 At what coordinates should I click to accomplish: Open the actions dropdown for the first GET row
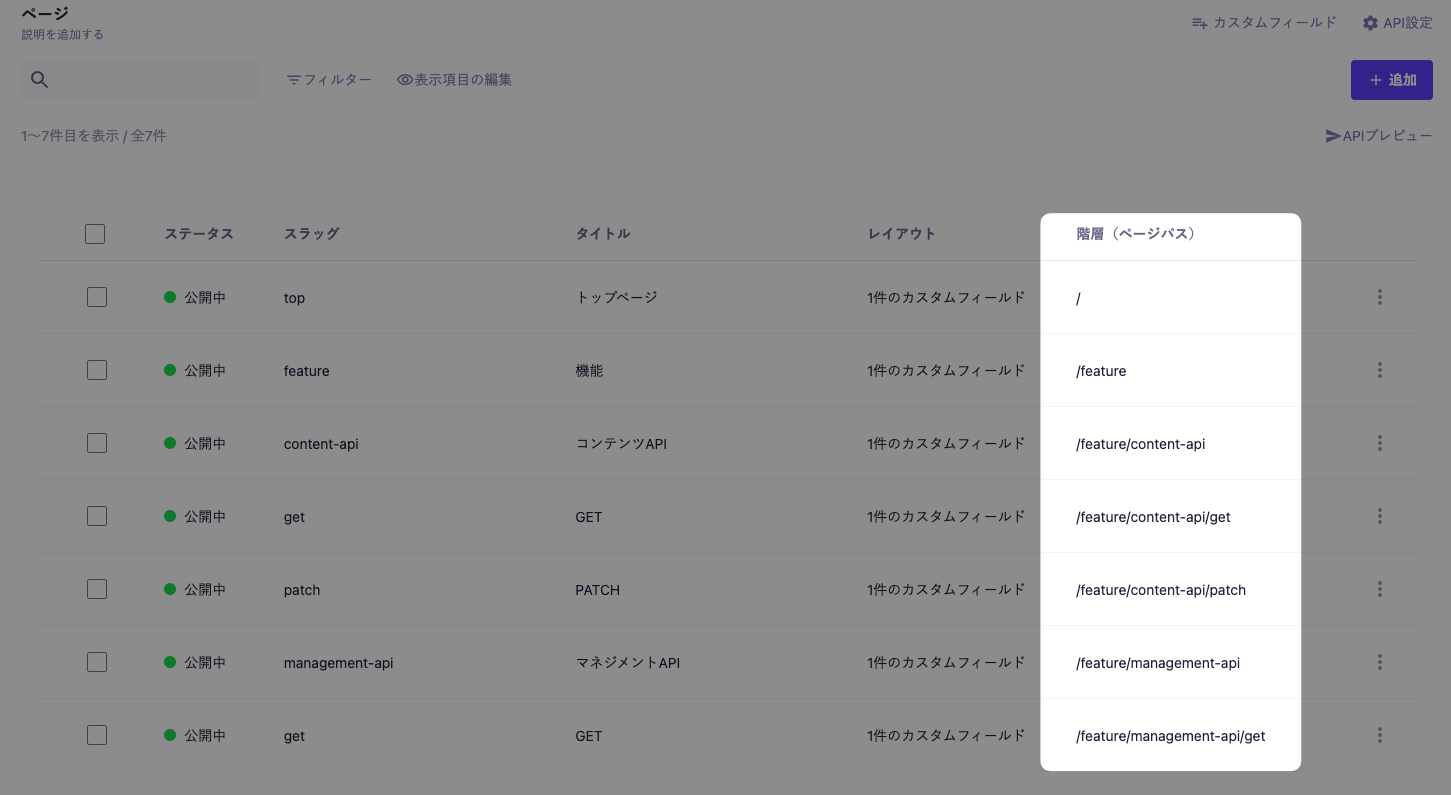pos(1379,515)
